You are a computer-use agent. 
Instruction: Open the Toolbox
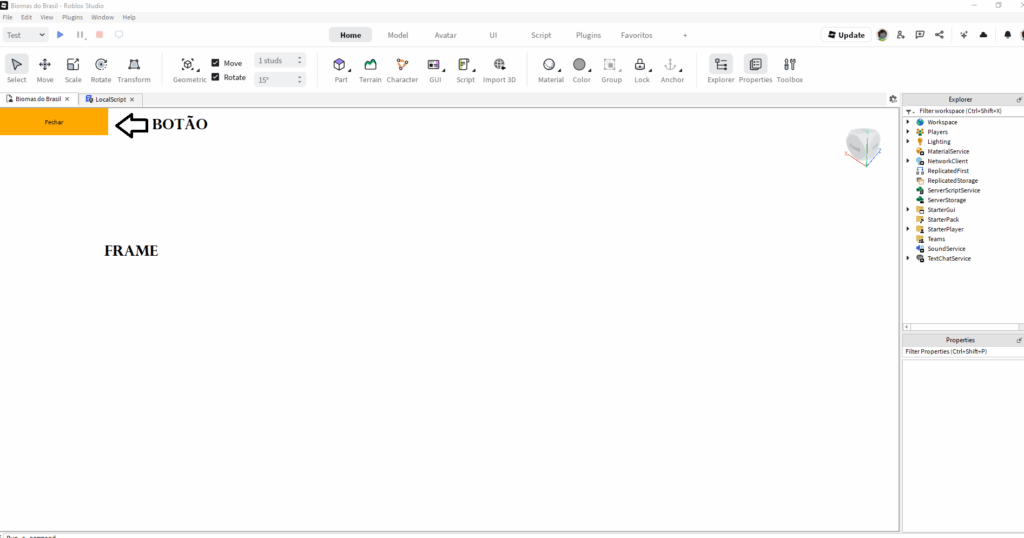tap(790, 69)
